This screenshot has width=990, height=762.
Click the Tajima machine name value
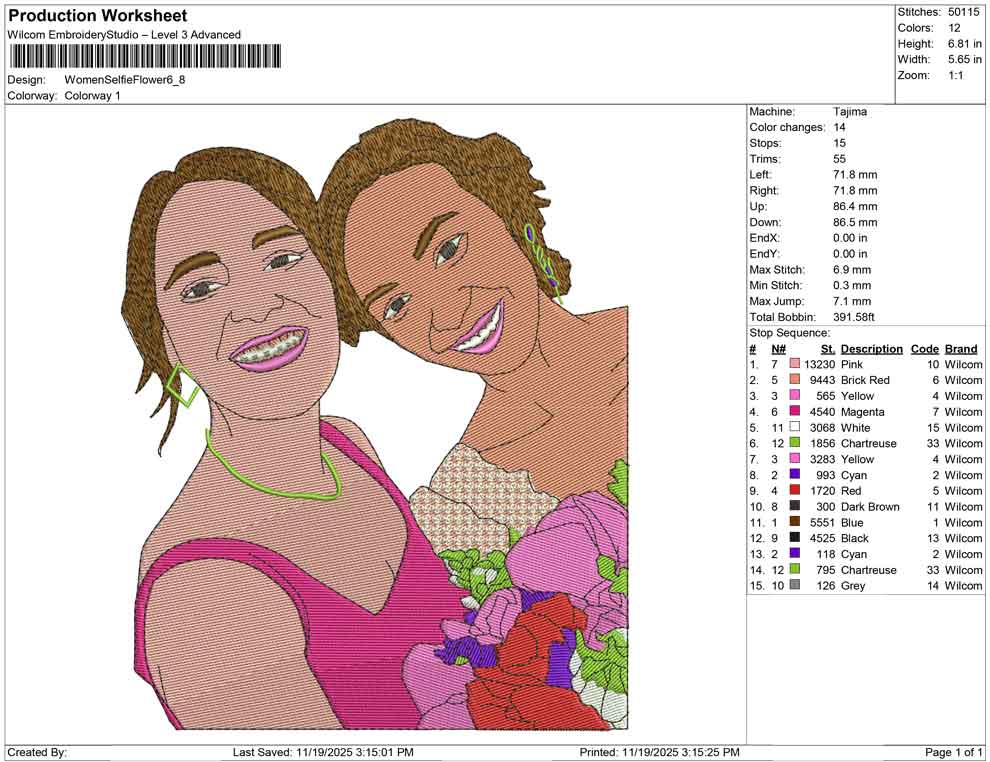[x=848, y=112]
